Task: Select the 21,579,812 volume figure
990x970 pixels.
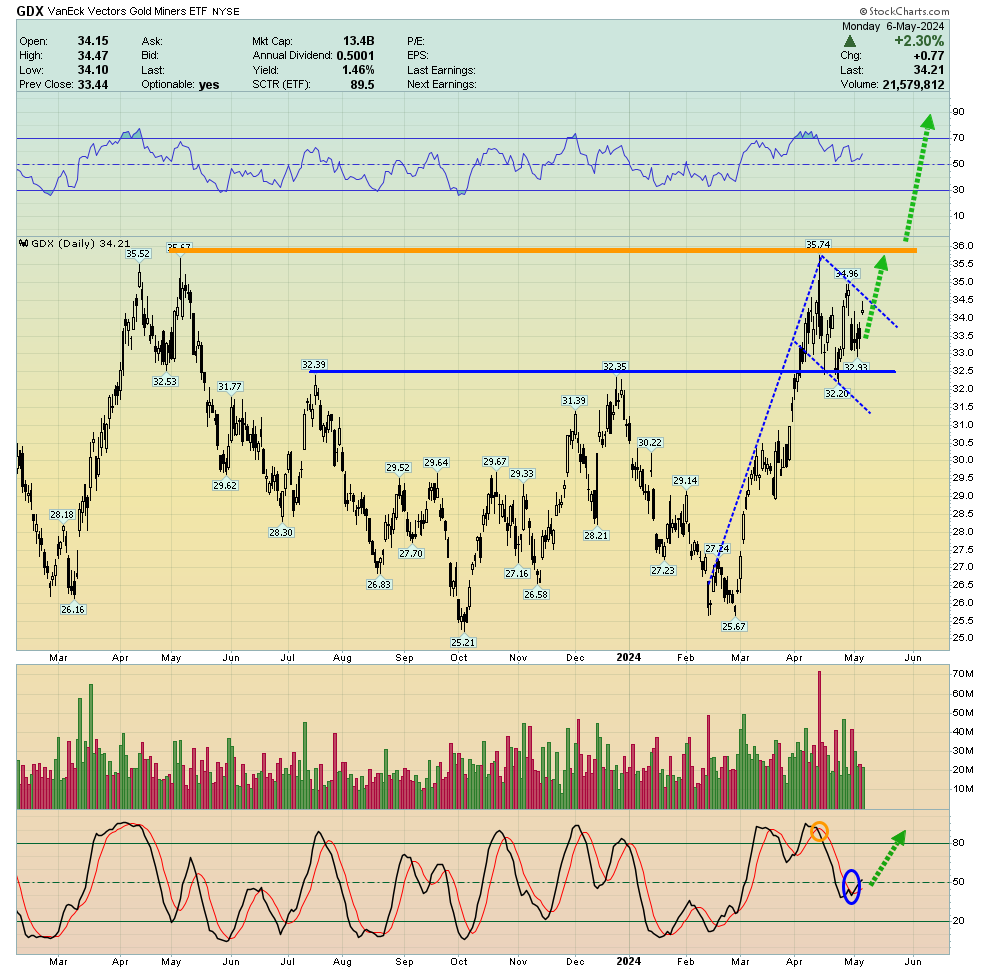Action: [x=914, y=85]
